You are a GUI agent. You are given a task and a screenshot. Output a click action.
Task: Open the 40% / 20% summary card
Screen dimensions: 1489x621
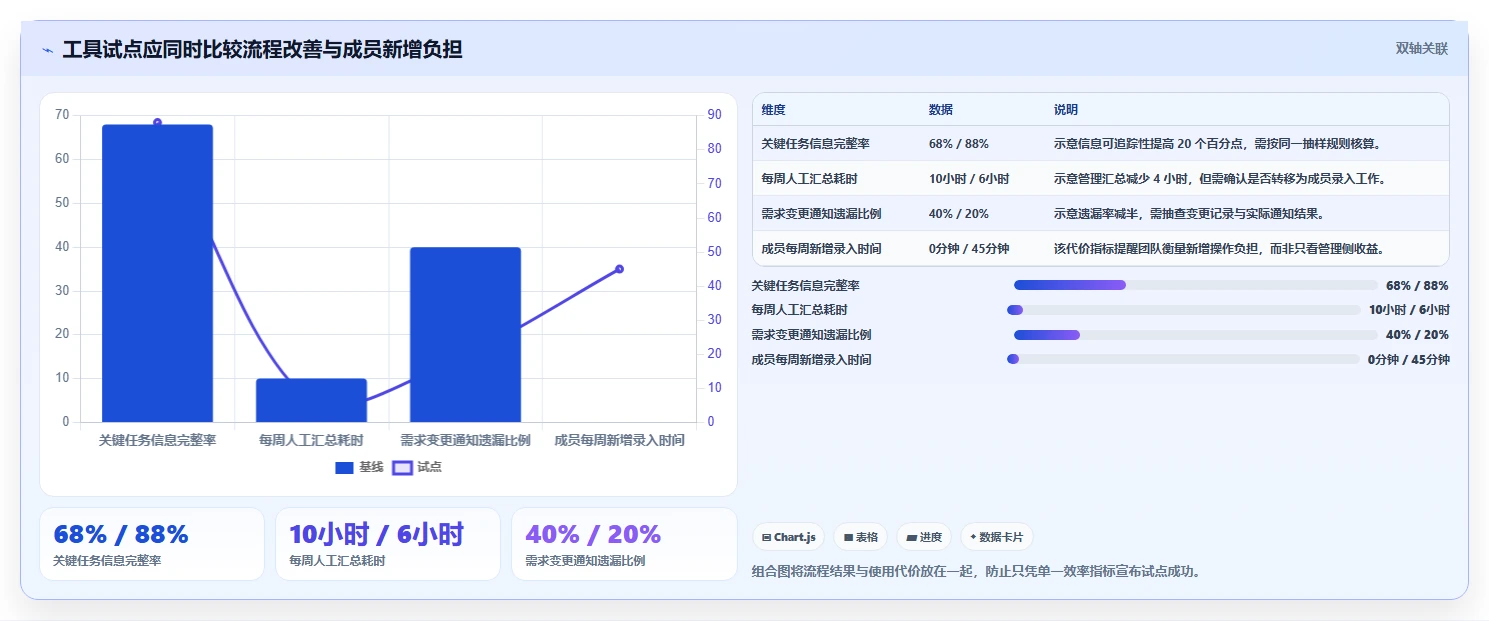click(x=624, y=544)
